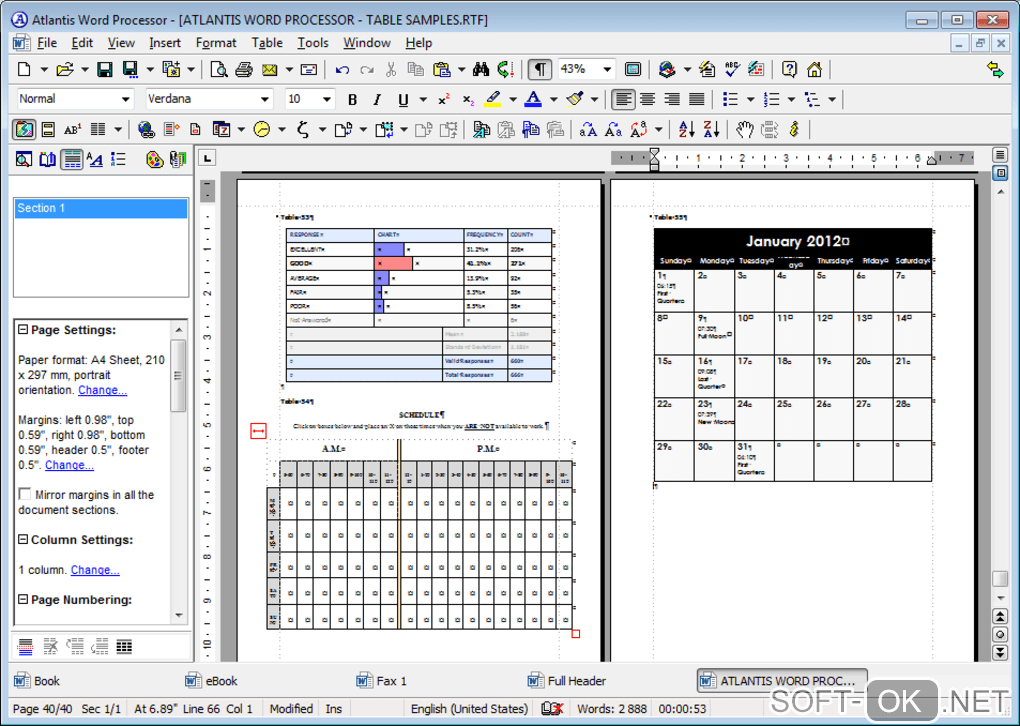The image size is (1020, 726).
Task: Open the 43% zoom dropdown
Action: click(x=607, y=69)
